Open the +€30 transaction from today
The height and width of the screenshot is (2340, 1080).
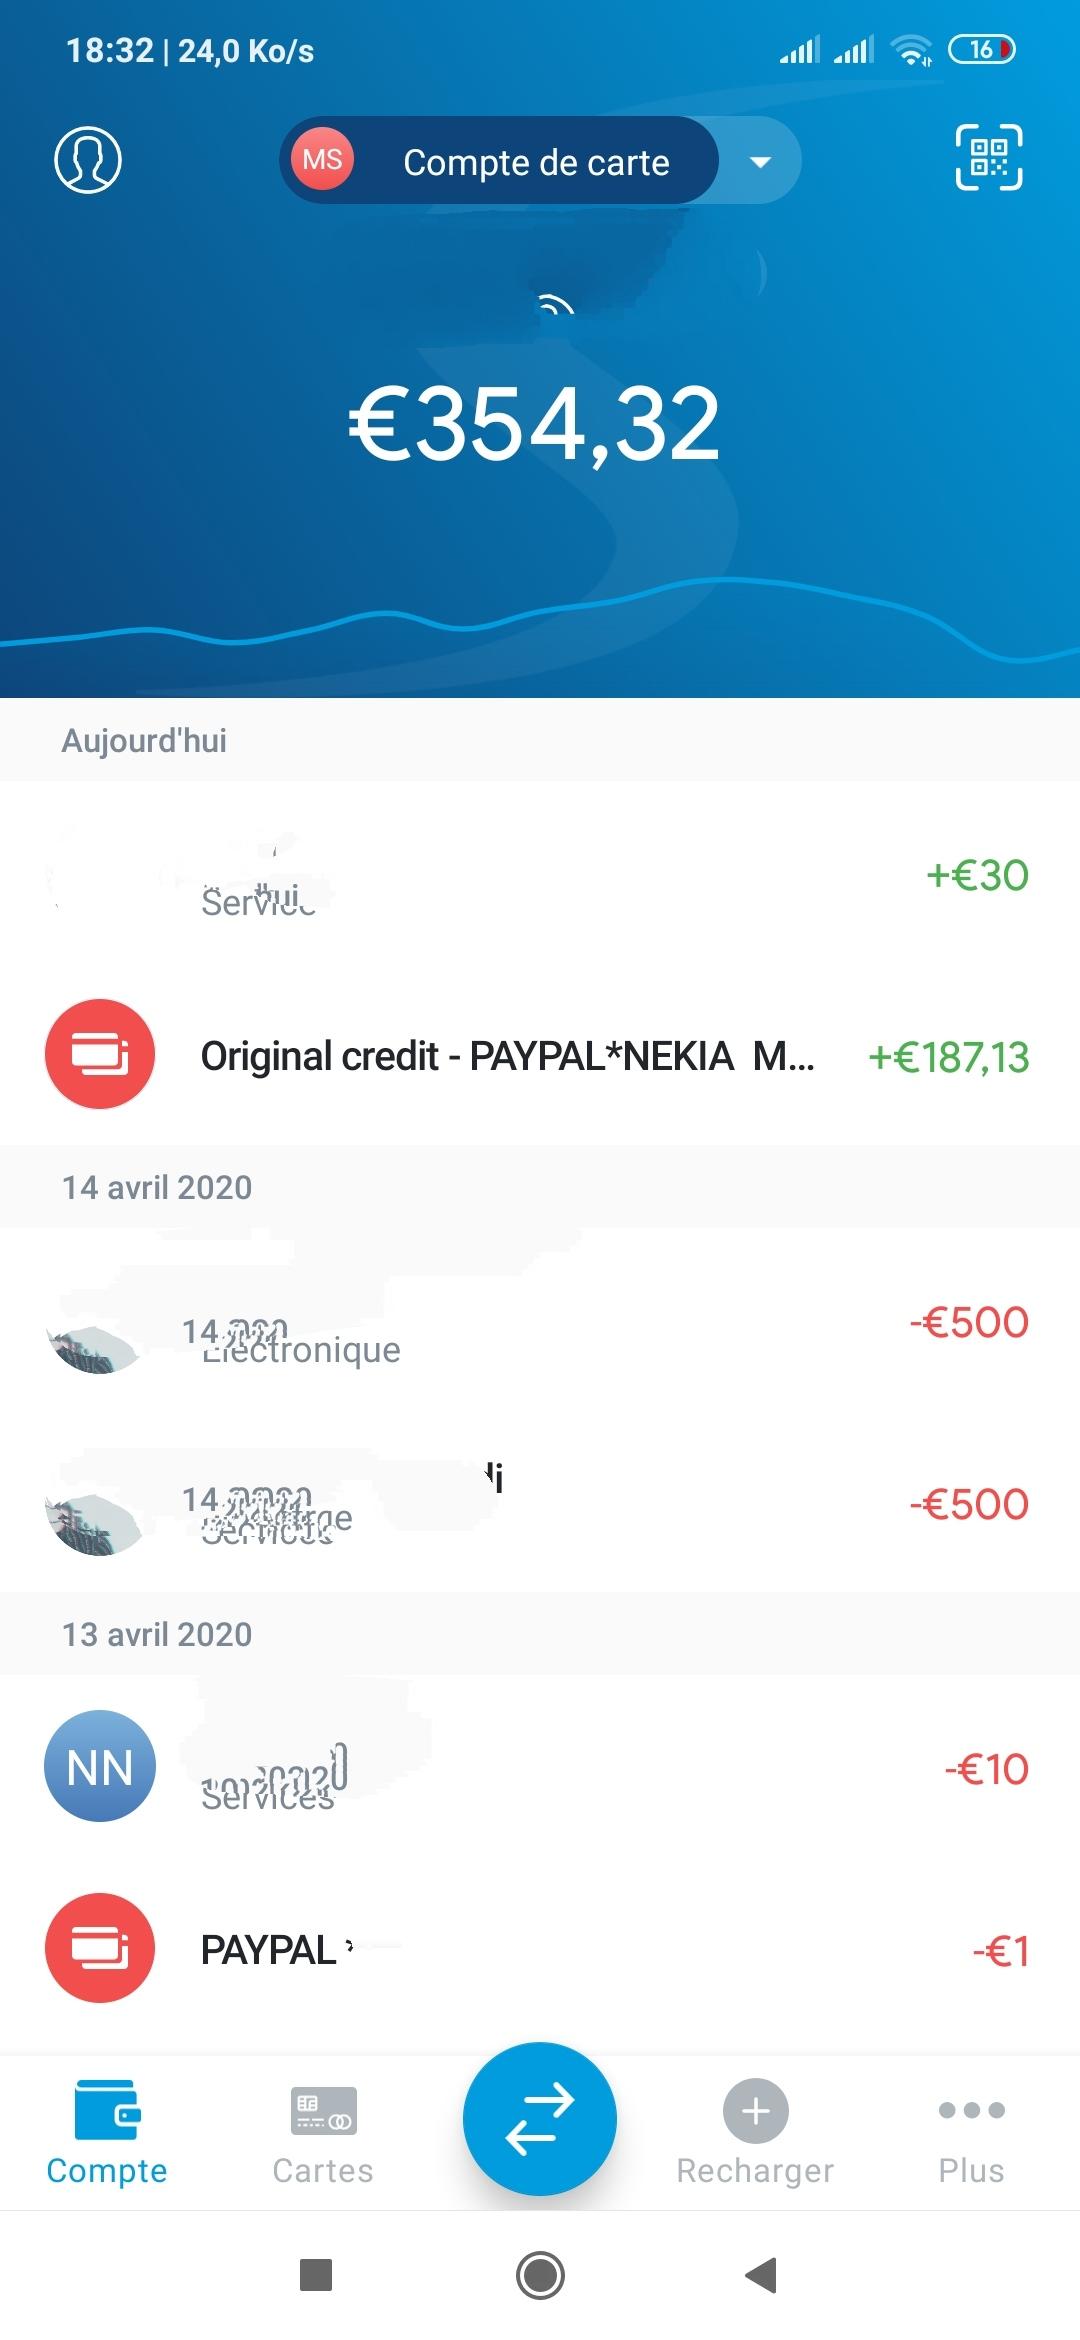tap(540, 876)
